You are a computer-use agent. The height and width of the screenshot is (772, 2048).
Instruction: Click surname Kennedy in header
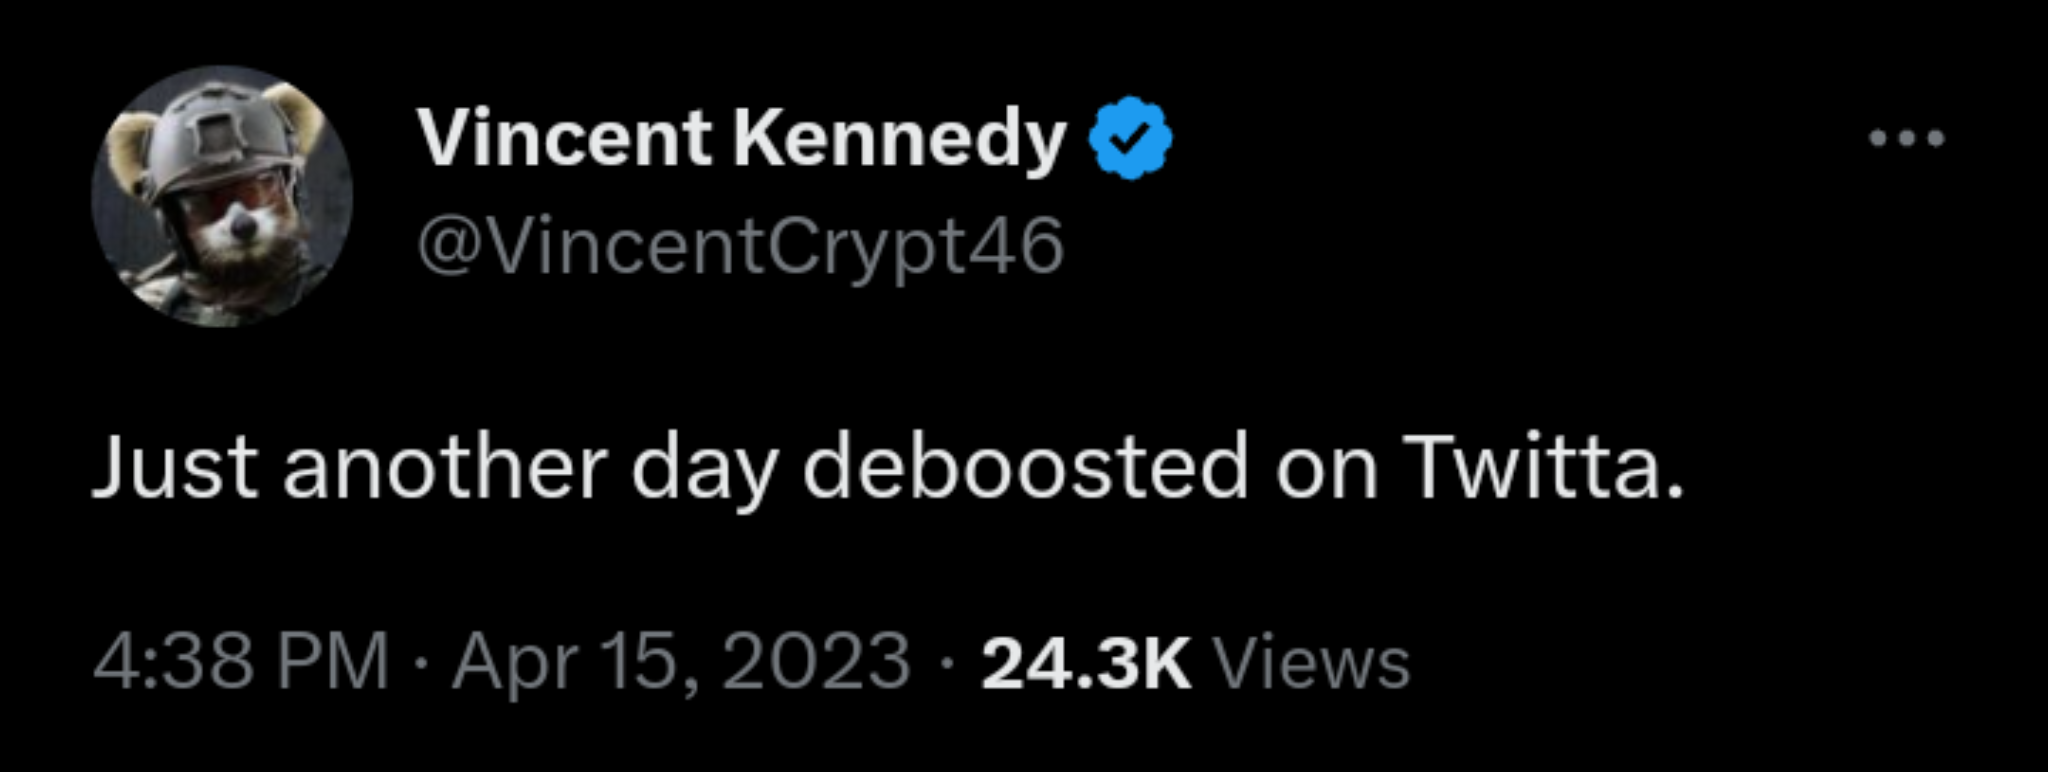(x=900, y=138)
